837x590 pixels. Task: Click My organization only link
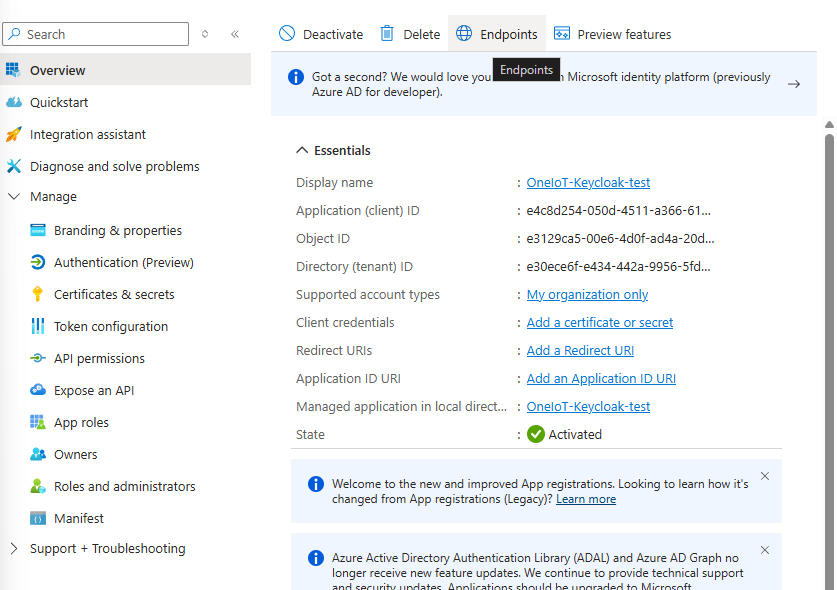click(587, 295)
